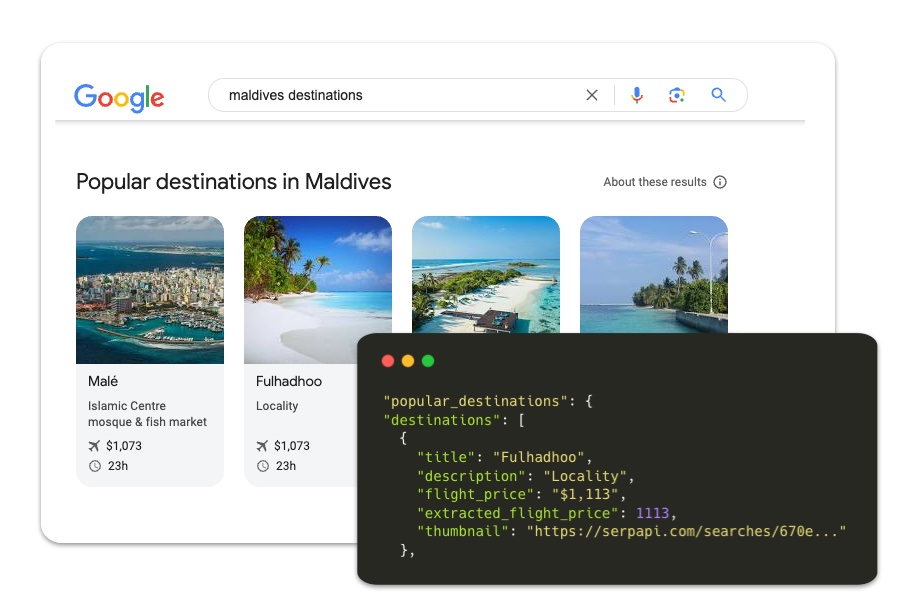Viewport: 900px width, 600px height.
Task: Click inside the maldives destinations search field
Action: pyautogui.click(x=350, y=94)
